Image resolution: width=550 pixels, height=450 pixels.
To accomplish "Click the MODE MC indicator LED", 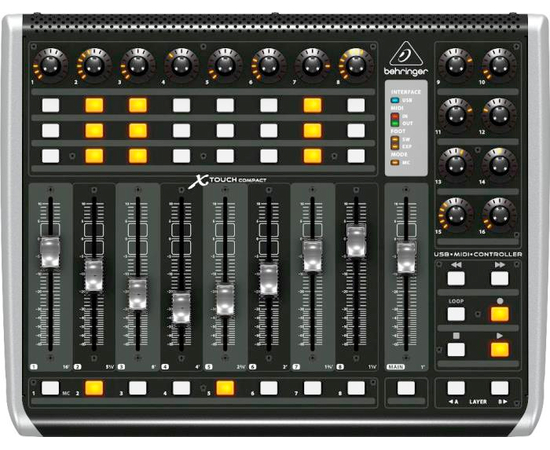I will coord(395,162).
